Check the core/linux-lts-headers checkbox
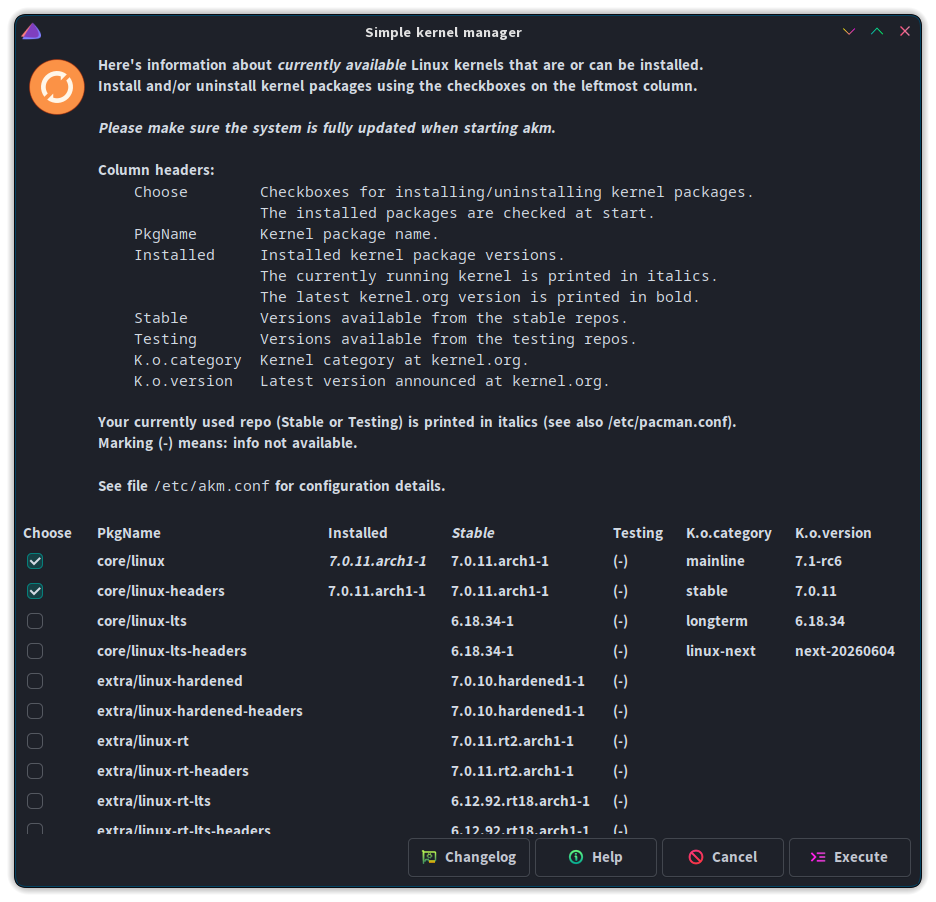 (35, 651)
